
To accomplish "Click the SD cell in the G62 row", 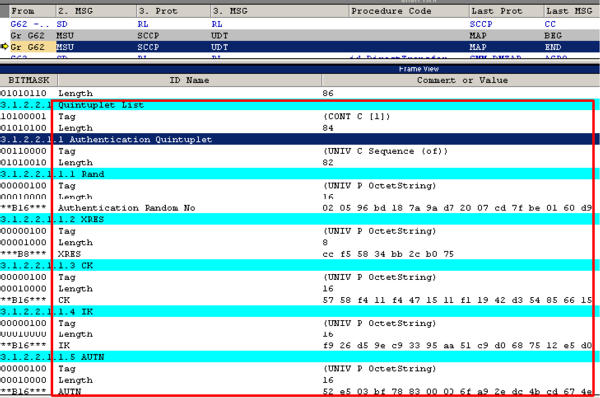I will coord(62,24).
